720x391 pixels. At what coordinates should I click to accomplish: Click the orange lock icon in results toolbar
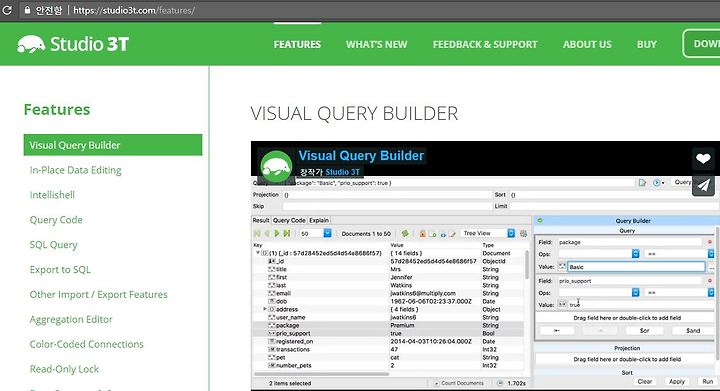pyautogui.click(x=422, y=234)
